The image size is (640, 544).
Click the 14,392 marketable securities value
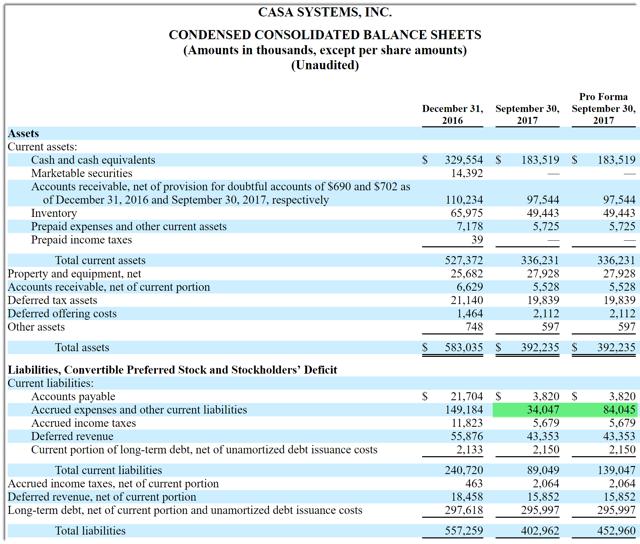[x=467, y=173]
